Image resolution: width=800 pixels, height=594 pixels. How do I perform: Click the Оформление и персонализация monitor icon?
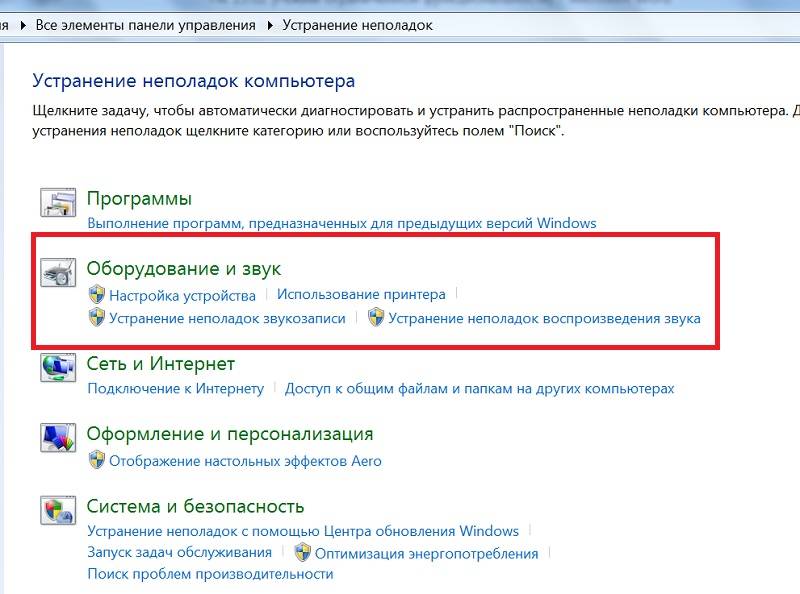click(57, 438)
